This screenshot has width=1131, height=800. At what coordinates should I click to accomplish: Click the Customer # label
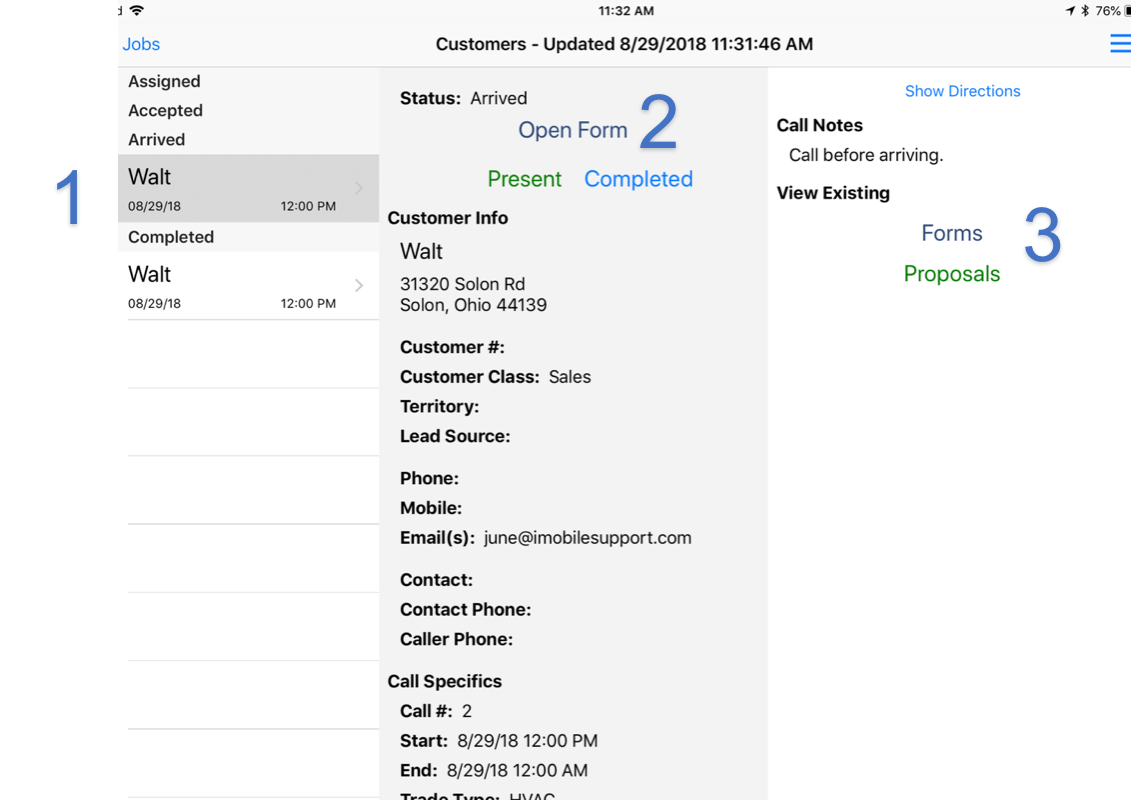coord(452,347)
